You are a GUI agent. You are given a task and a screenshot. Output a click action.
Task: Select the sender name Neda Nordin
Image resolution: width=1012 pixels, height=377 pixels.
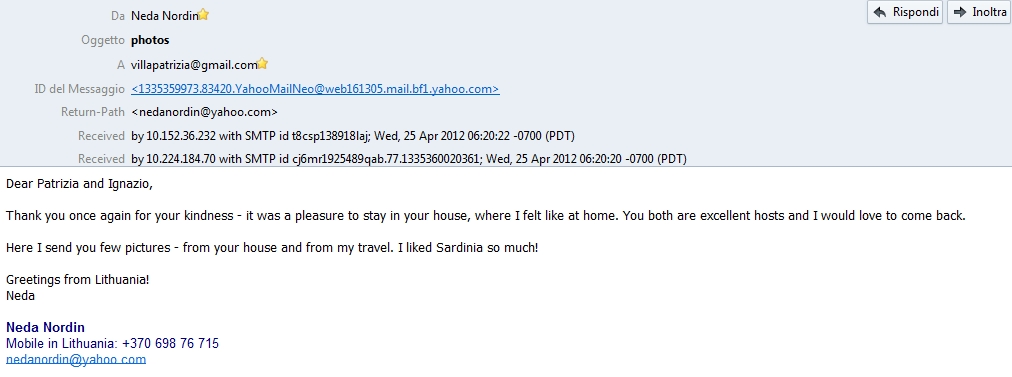click(x=165, y=15)
